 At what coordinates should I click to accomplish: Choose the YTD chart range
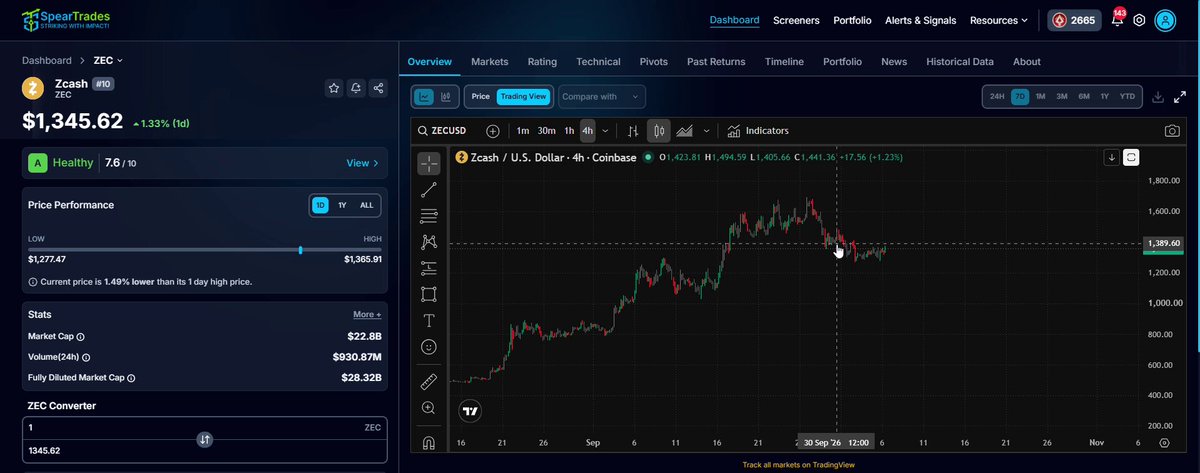pos(1127,97)
